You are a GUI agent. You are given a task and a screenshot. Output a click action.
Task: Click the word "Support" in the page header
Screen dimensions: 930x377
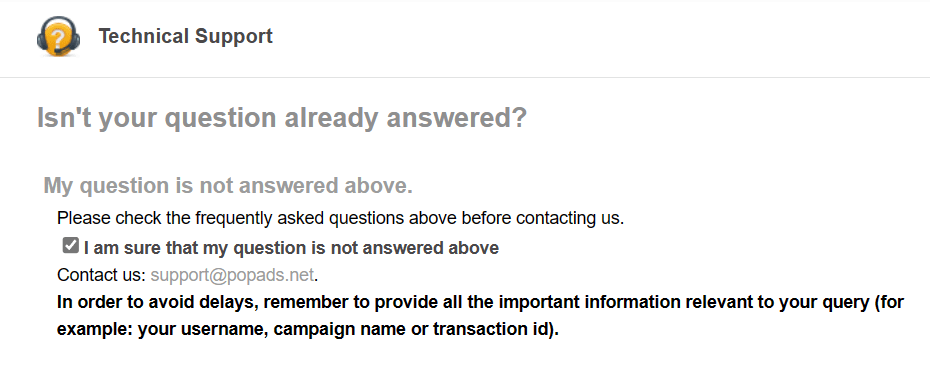[x=234, y=36]
